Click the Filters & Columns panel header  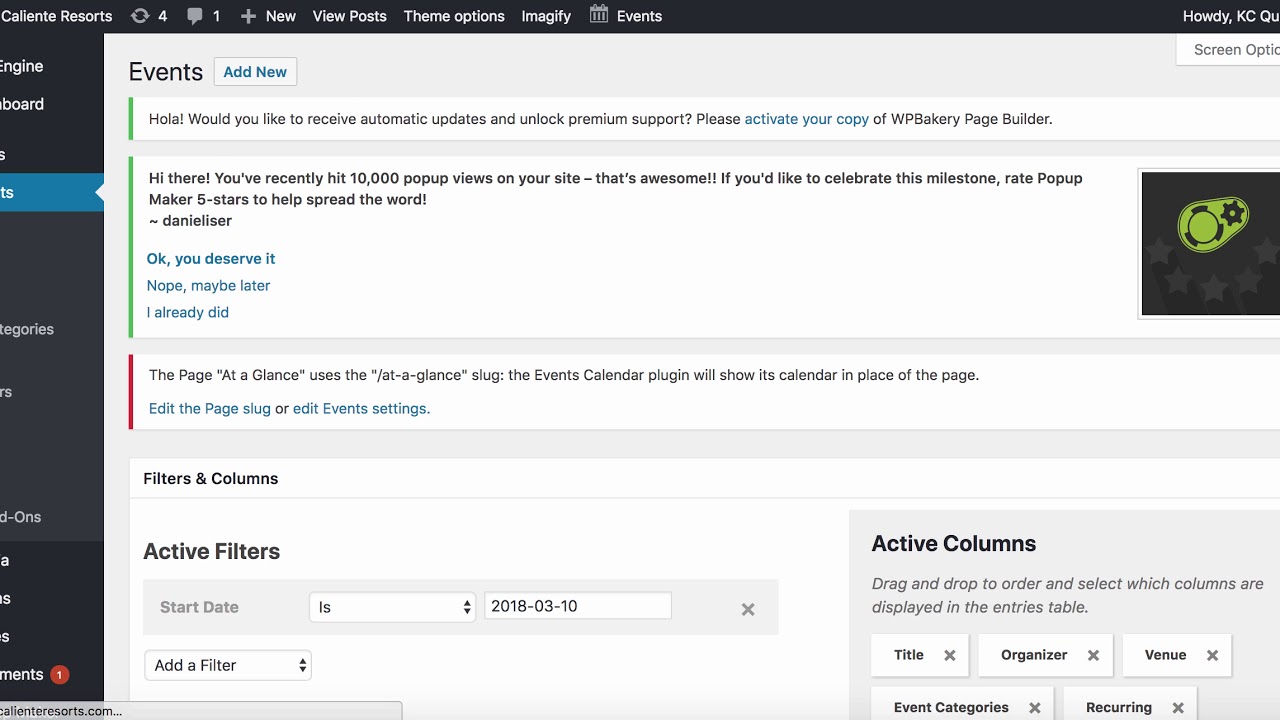coord(705,479)
